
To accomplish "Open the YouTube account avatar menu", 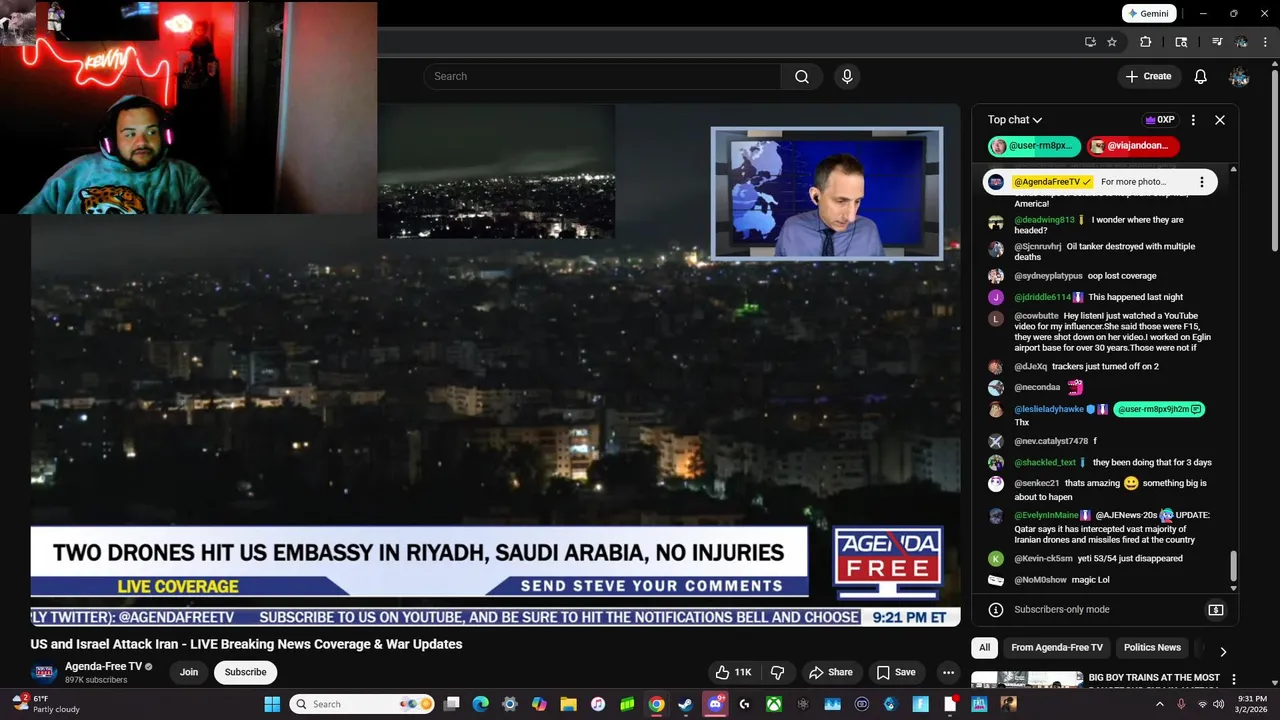I will pyautogui.click(x=1239, y=77).
